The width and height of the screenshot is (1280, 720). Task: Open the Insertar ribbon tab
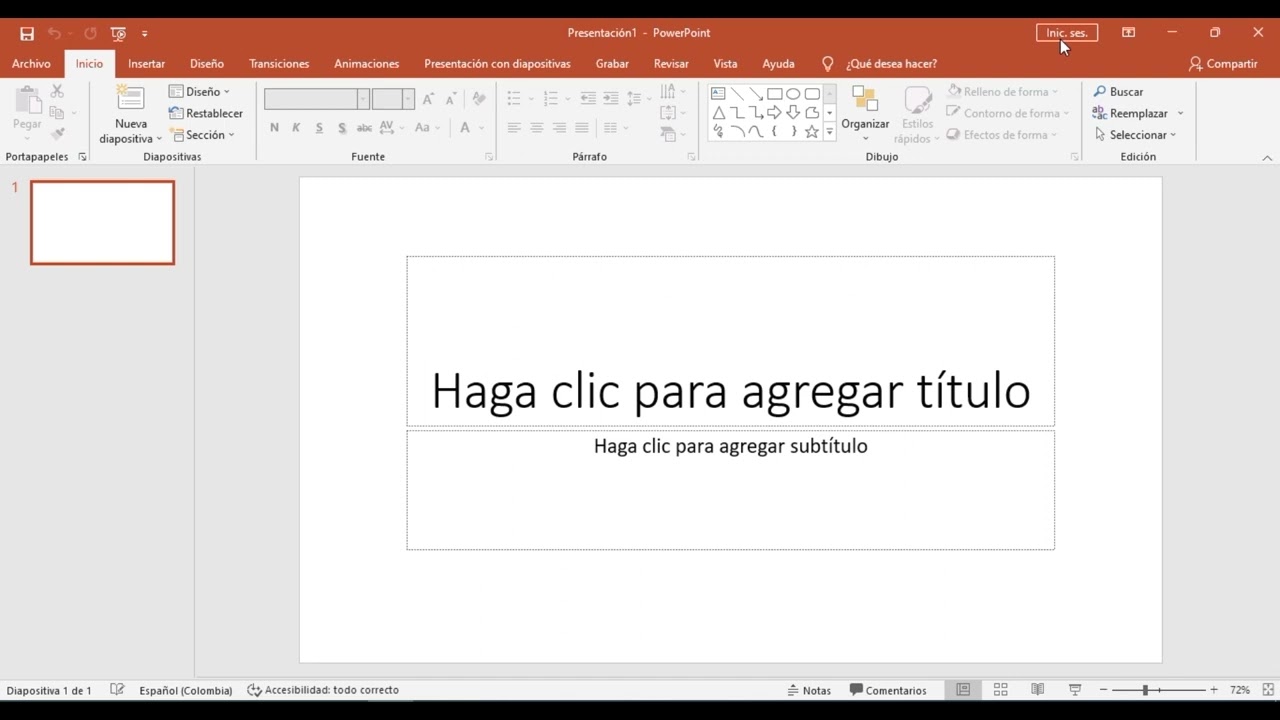point(146,63)
